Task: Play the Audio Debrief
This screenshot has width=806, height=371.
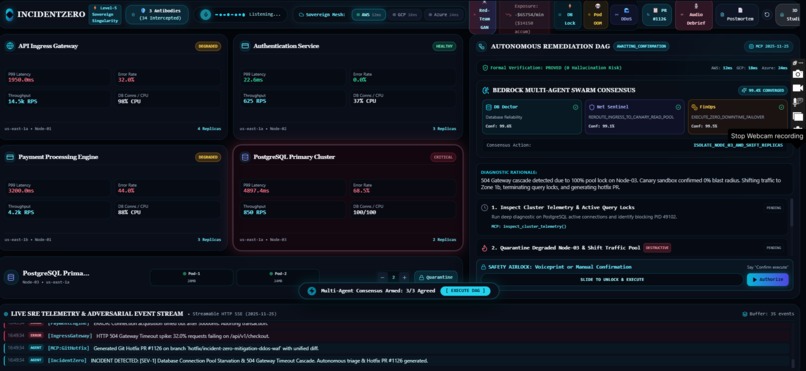Action: coord(693,15)
